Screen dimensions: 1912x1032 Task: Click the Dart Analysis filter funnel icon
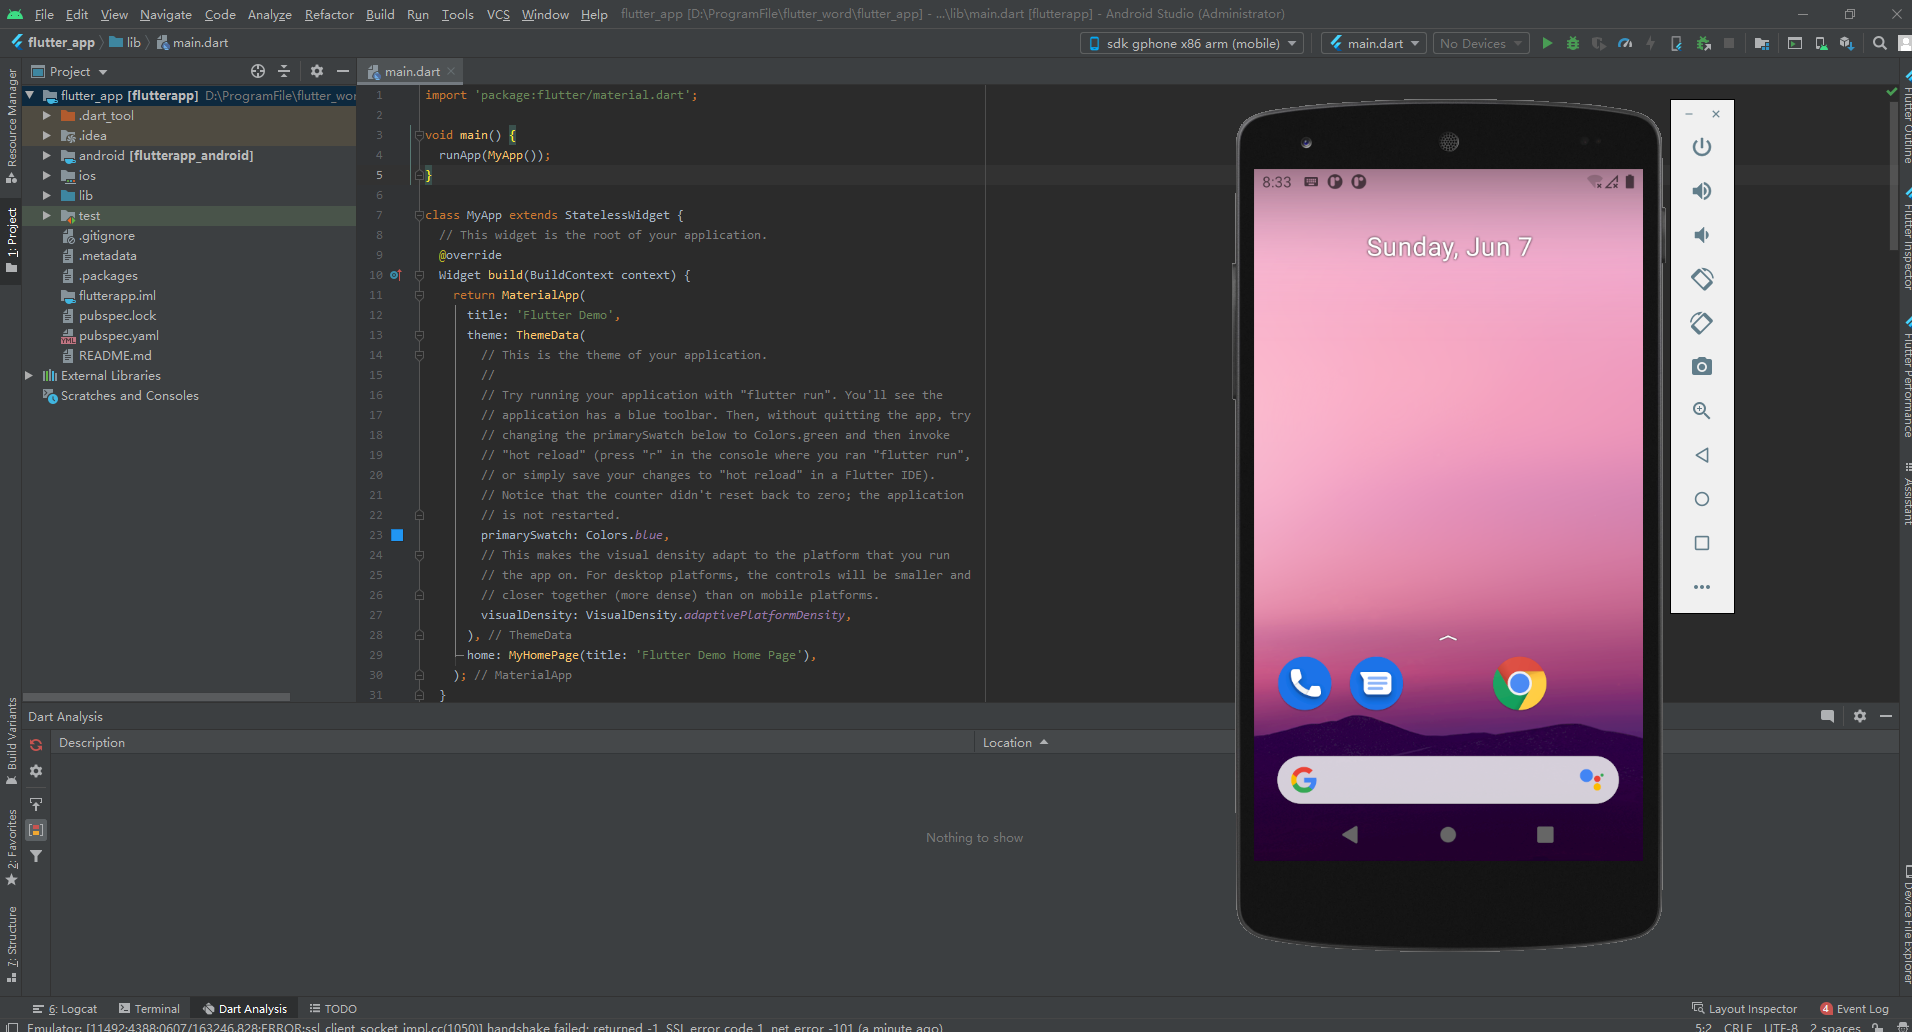[x=36, y=856]
